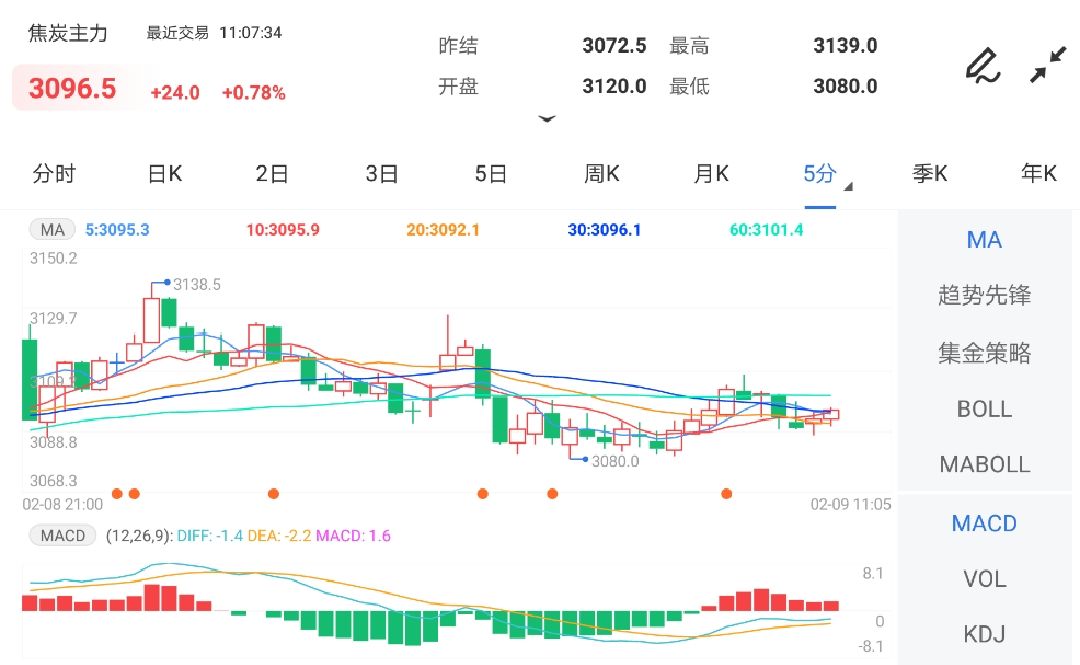Switch to the 月K tab
1080x665 pixels.
click(x=711, y=174)
